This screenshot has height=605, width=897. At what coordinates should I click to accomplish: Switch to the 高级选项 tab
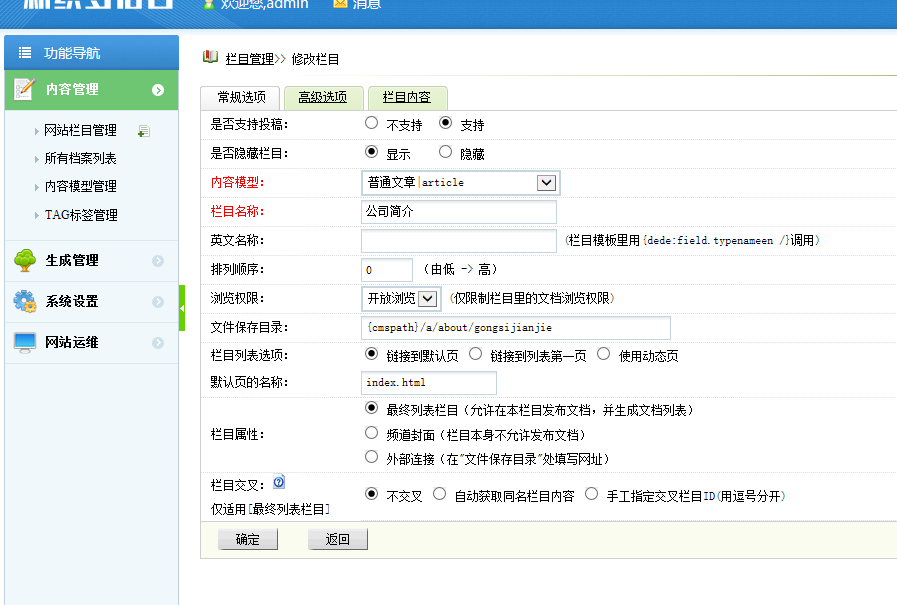click(323, 98)
